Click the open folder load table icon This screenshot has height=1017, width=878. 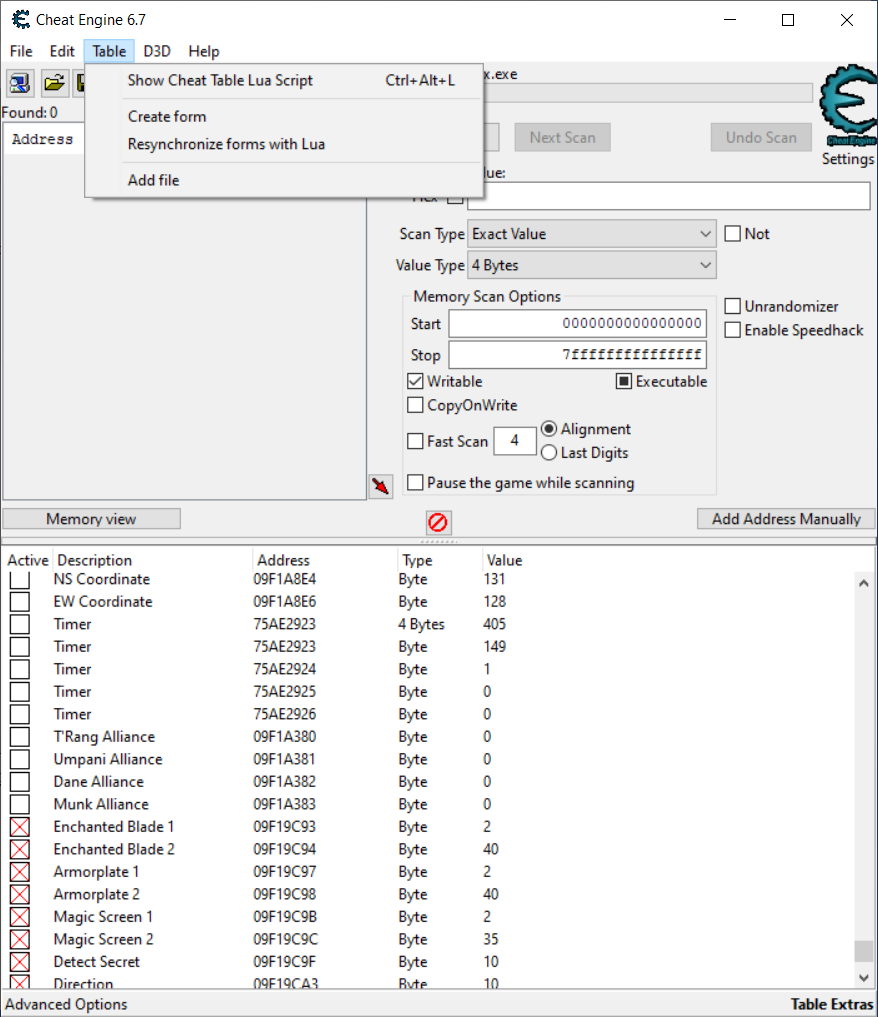pyautogui.click(x=54, y=83)
